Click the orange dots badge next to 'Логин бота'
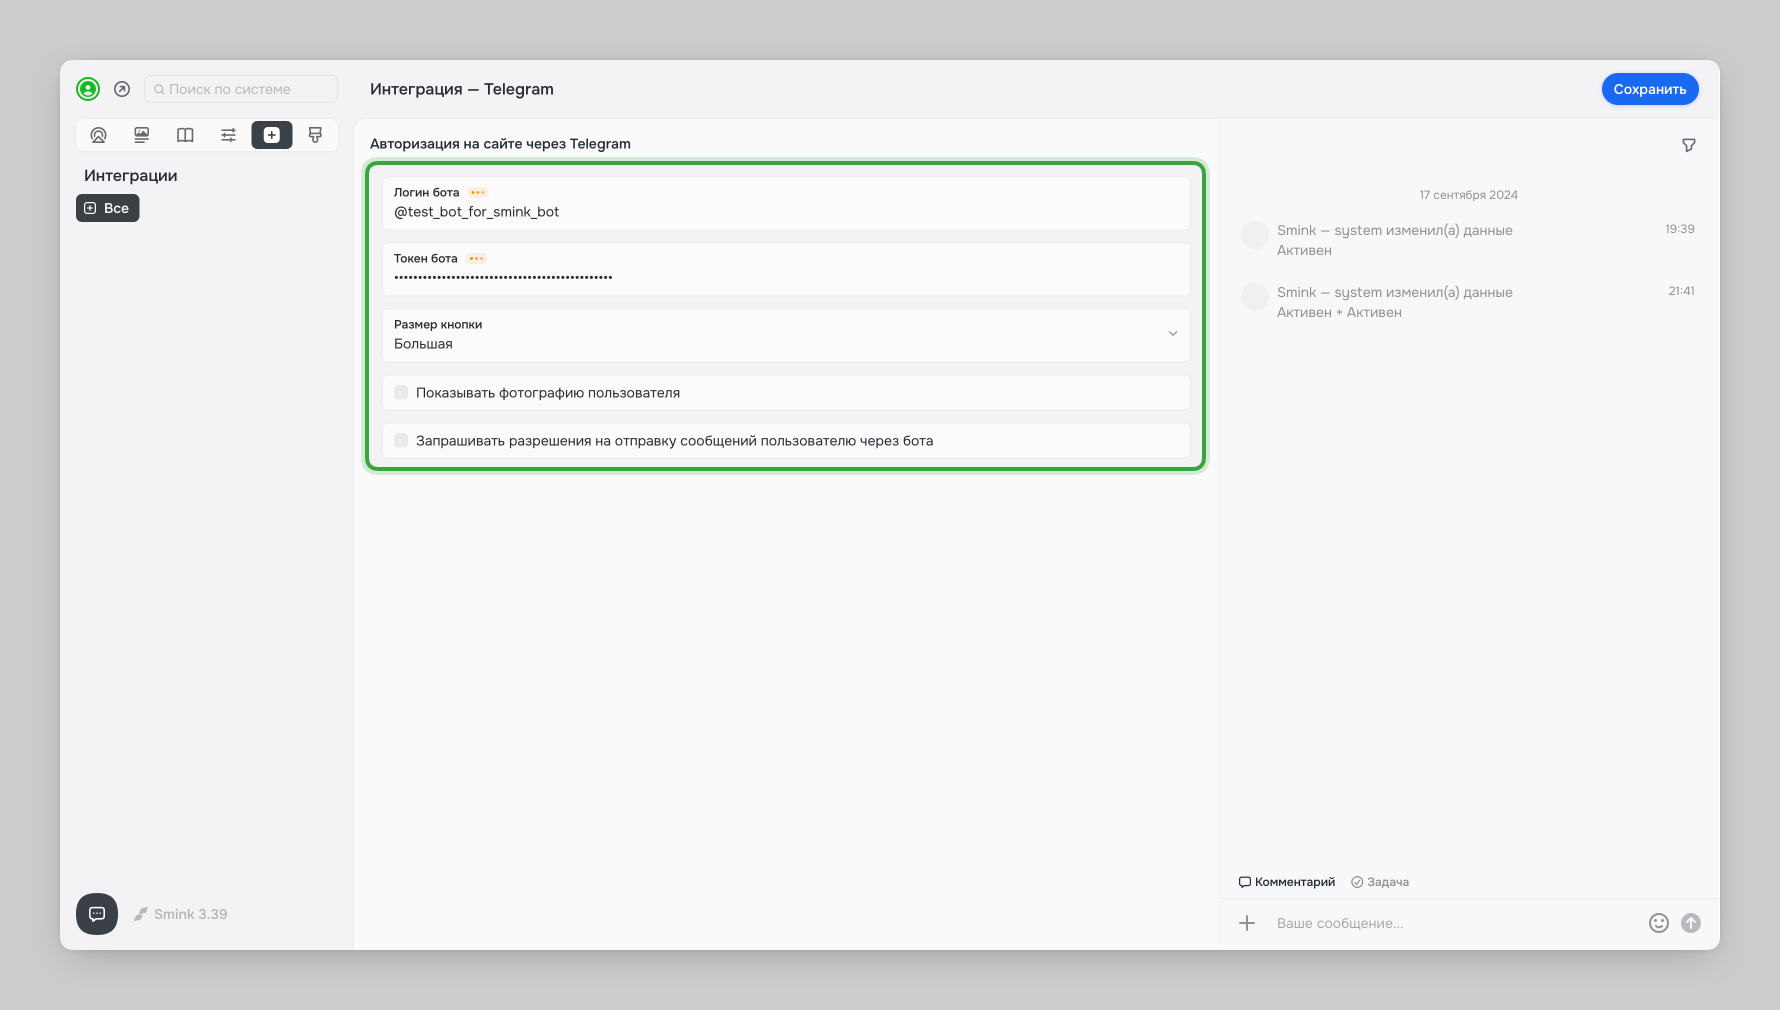This screenshot has height=1010, width=1780. pyautogui.click(x=478, y=192)
